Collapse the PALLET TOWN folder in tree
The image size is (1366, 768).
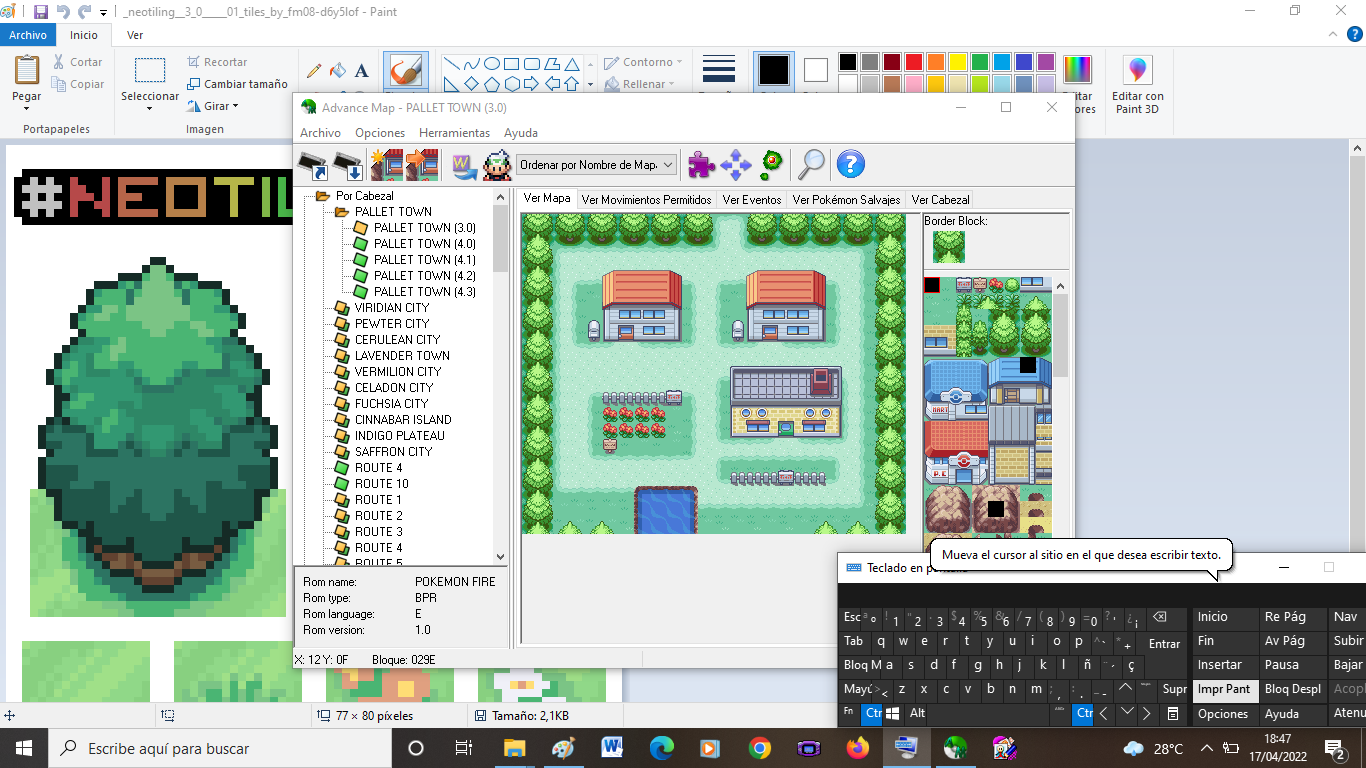point(341,212)
